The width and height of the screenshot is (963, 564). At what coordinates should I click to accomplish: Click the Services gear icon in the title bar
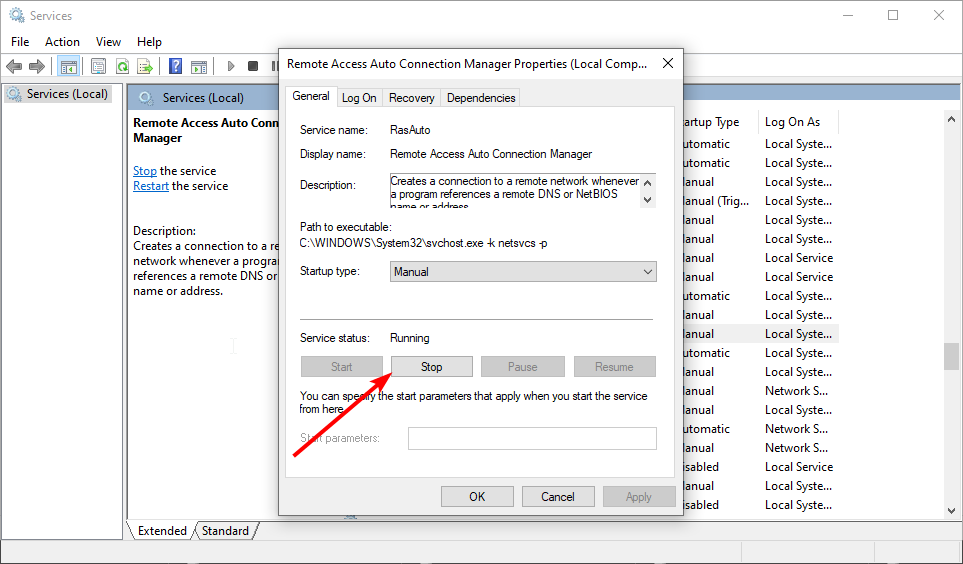17,15
